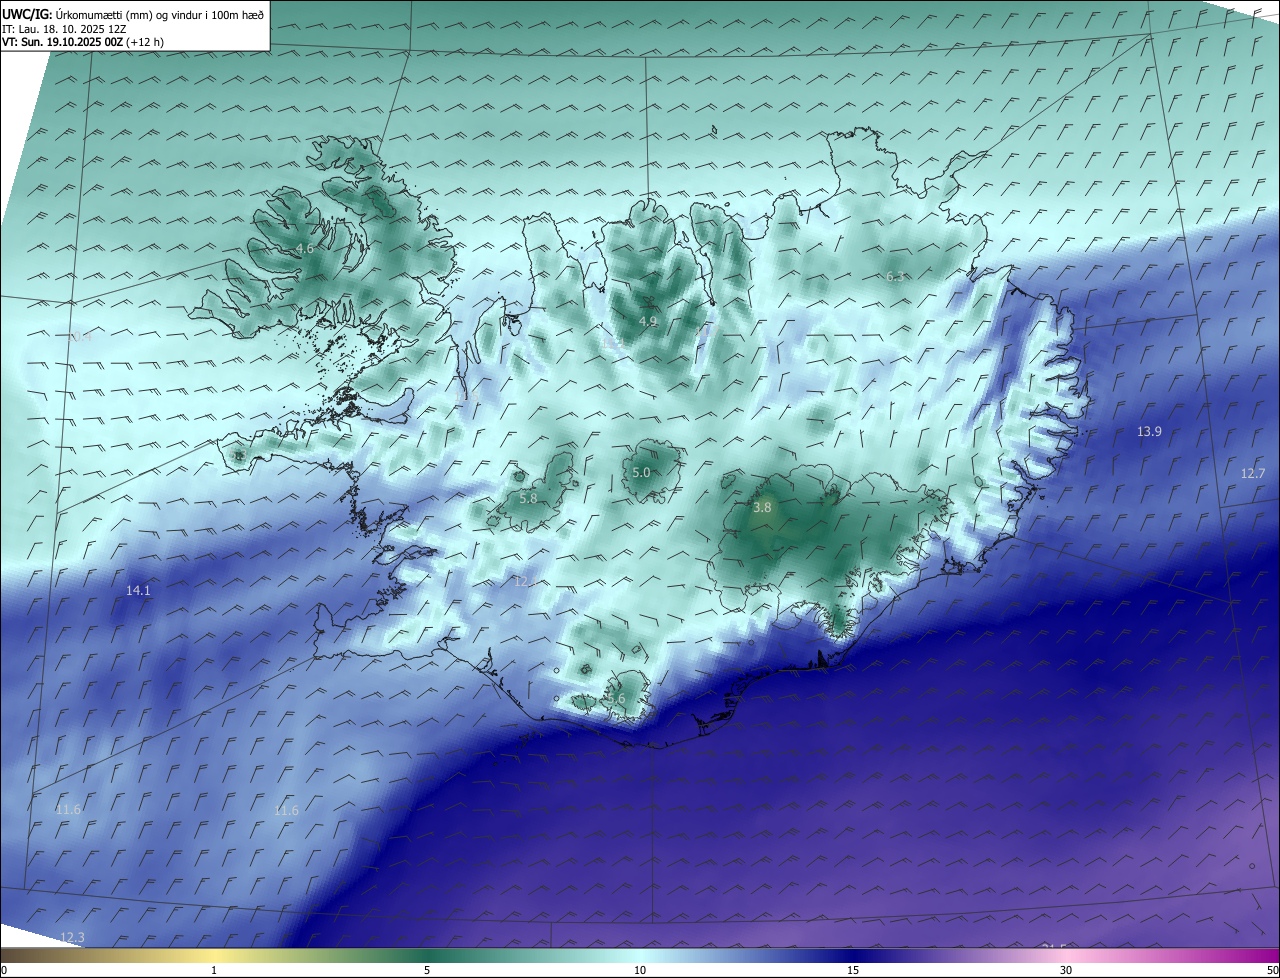Click the 5.8 value on the map
1280x978 pixels.
[528, 498]
